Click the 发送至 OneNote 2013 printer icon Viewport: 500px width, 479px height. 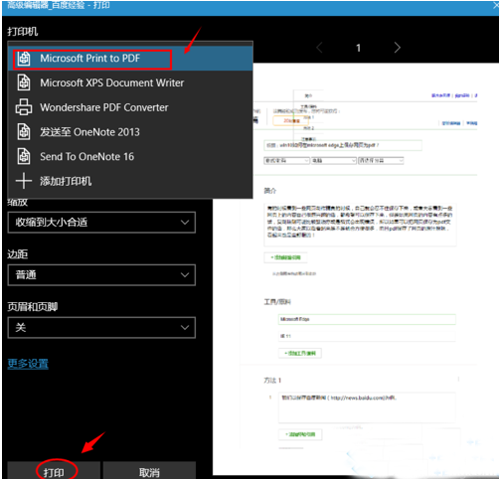pos(24,132)
